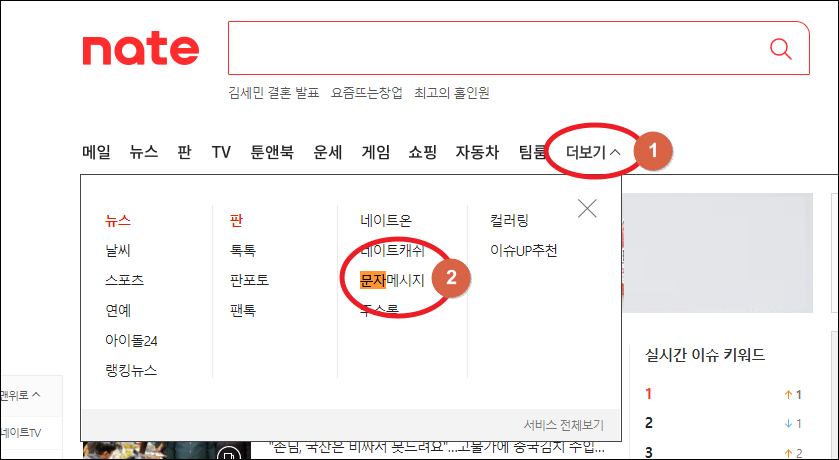Open the TV navigation item

(x=221, y=152)
